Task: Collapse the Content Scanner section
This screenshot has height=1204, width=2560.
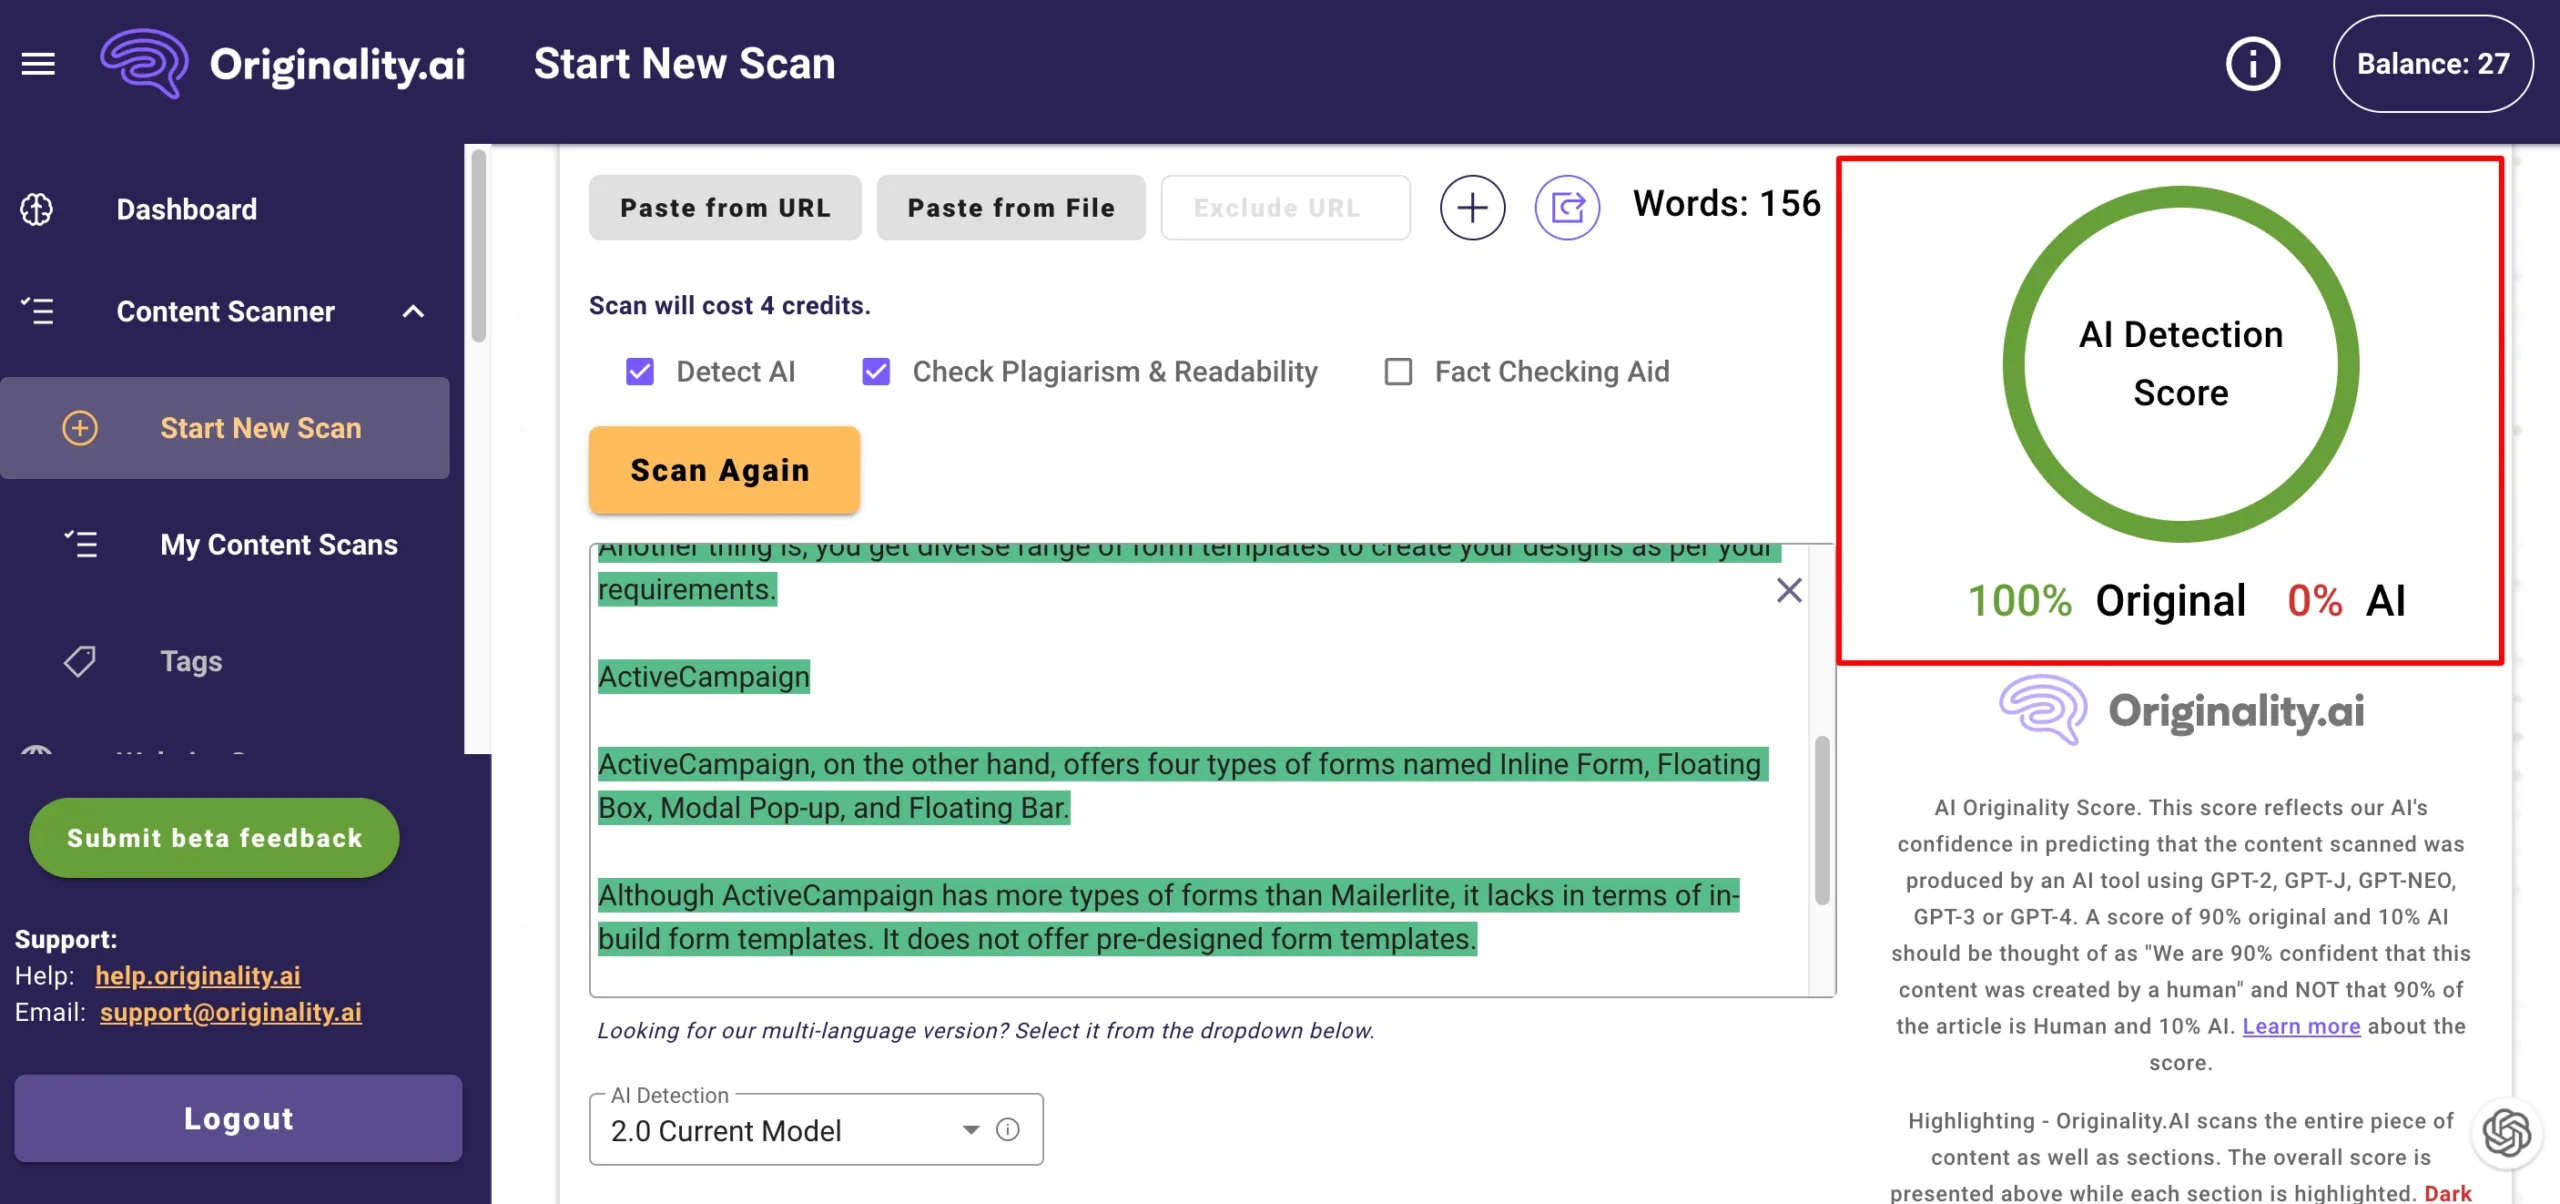Action: pos(412,311)
